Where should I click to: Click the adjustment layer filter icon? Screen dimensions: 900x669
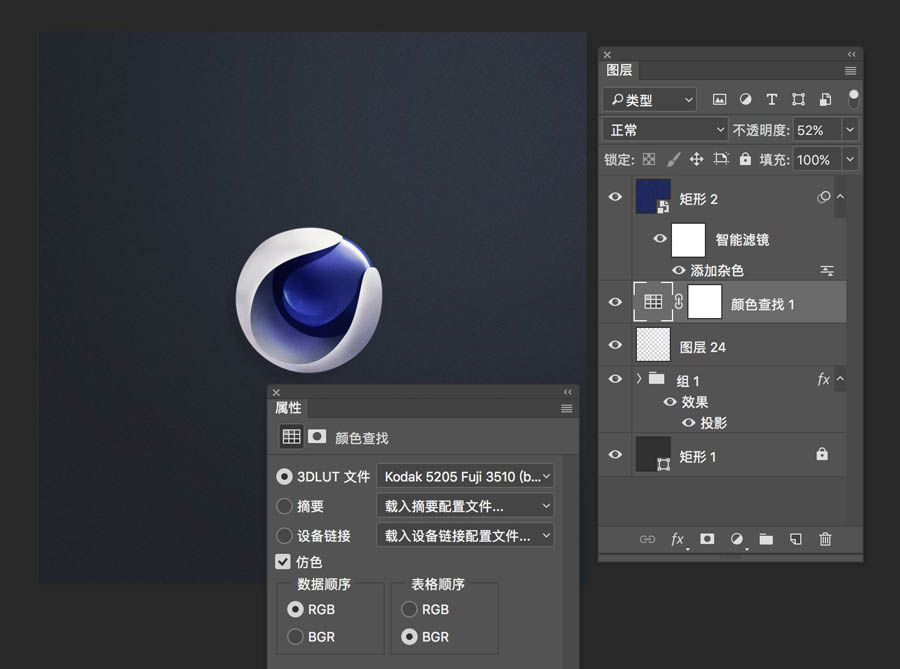pos(745,100)
